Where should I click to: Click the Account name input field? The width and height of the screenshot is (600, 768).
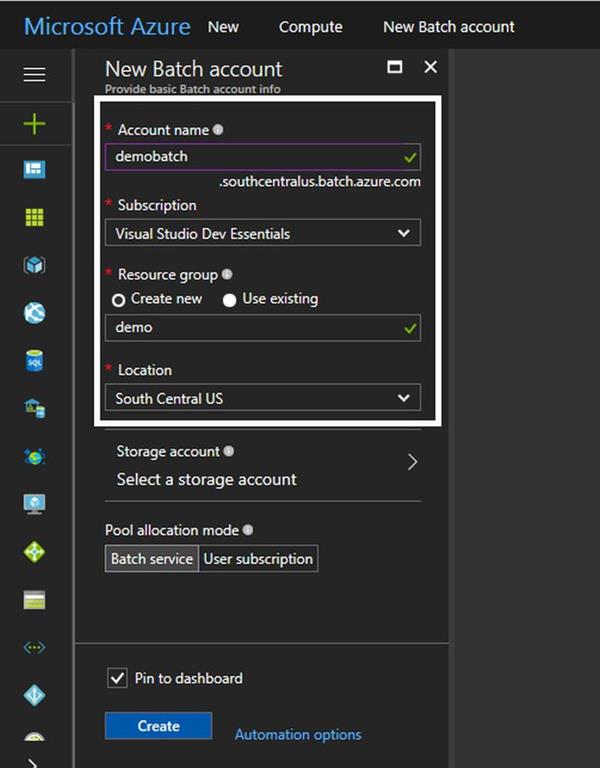(x=255, y=157)
